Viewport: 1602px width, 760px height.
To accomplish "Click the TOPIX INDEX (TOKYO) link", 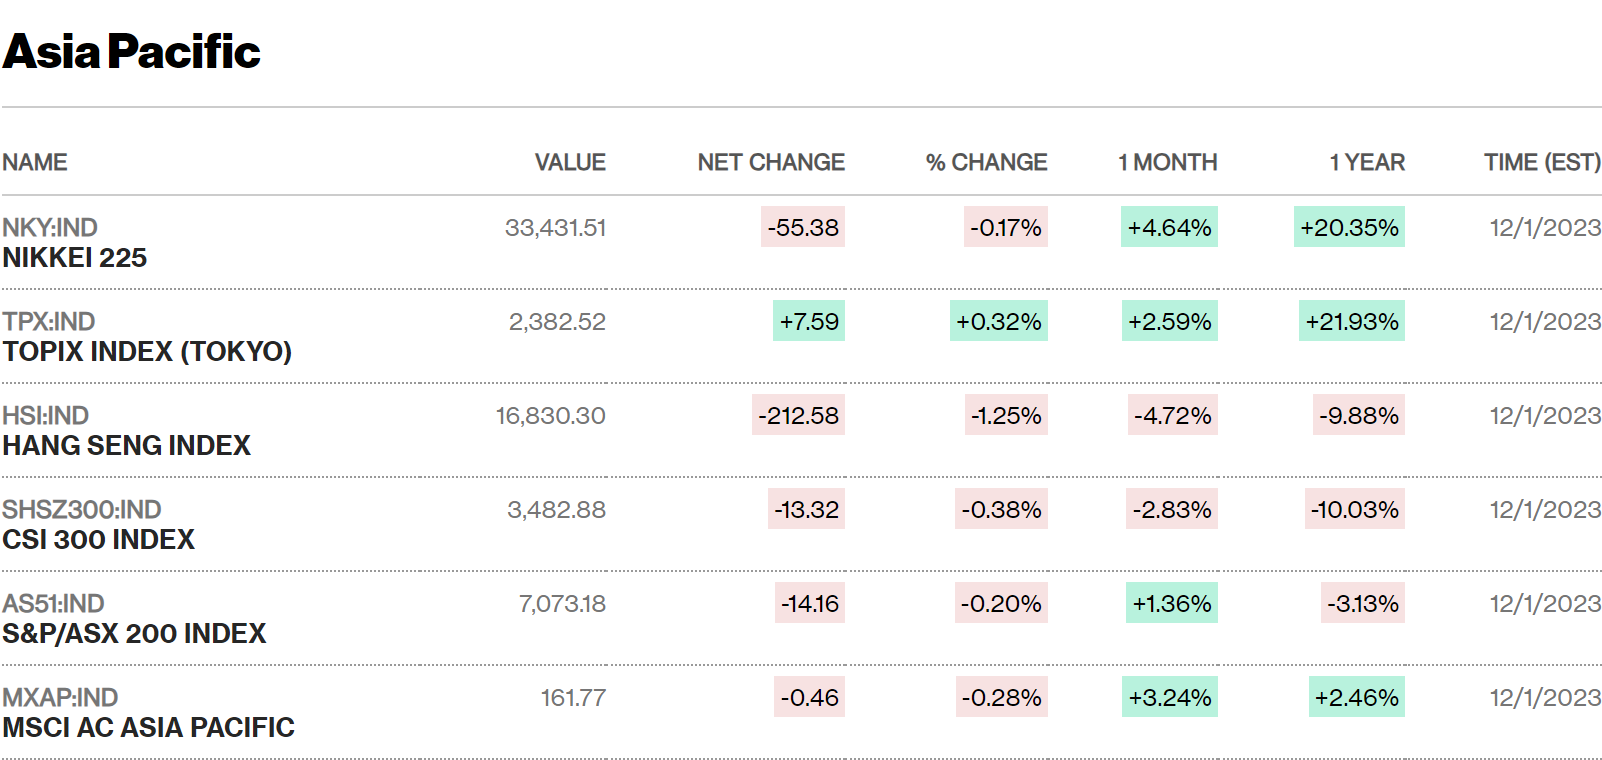I will 147,352.
